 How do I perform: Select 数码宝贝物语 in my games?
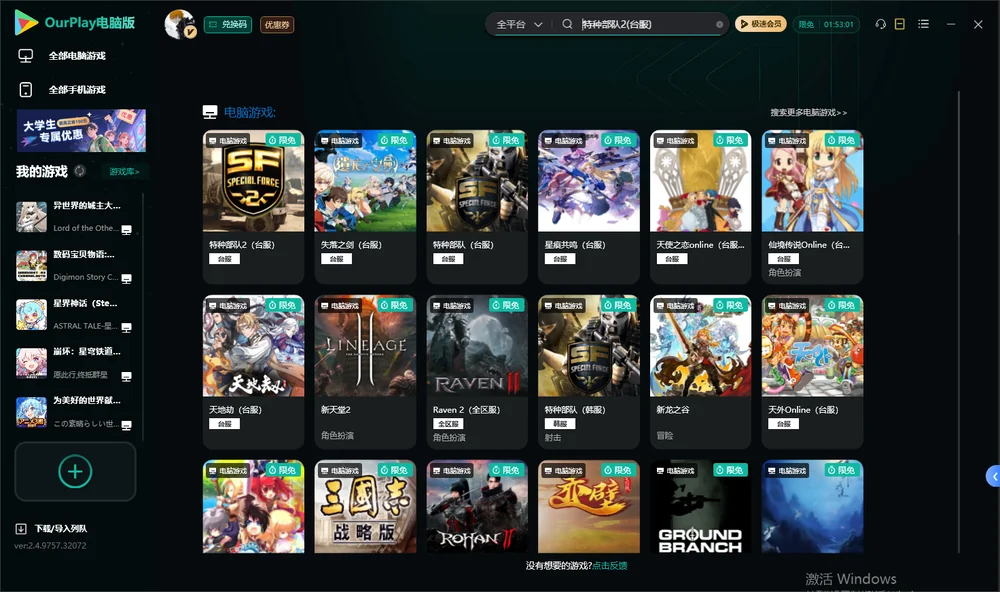(x=75, y=265)
